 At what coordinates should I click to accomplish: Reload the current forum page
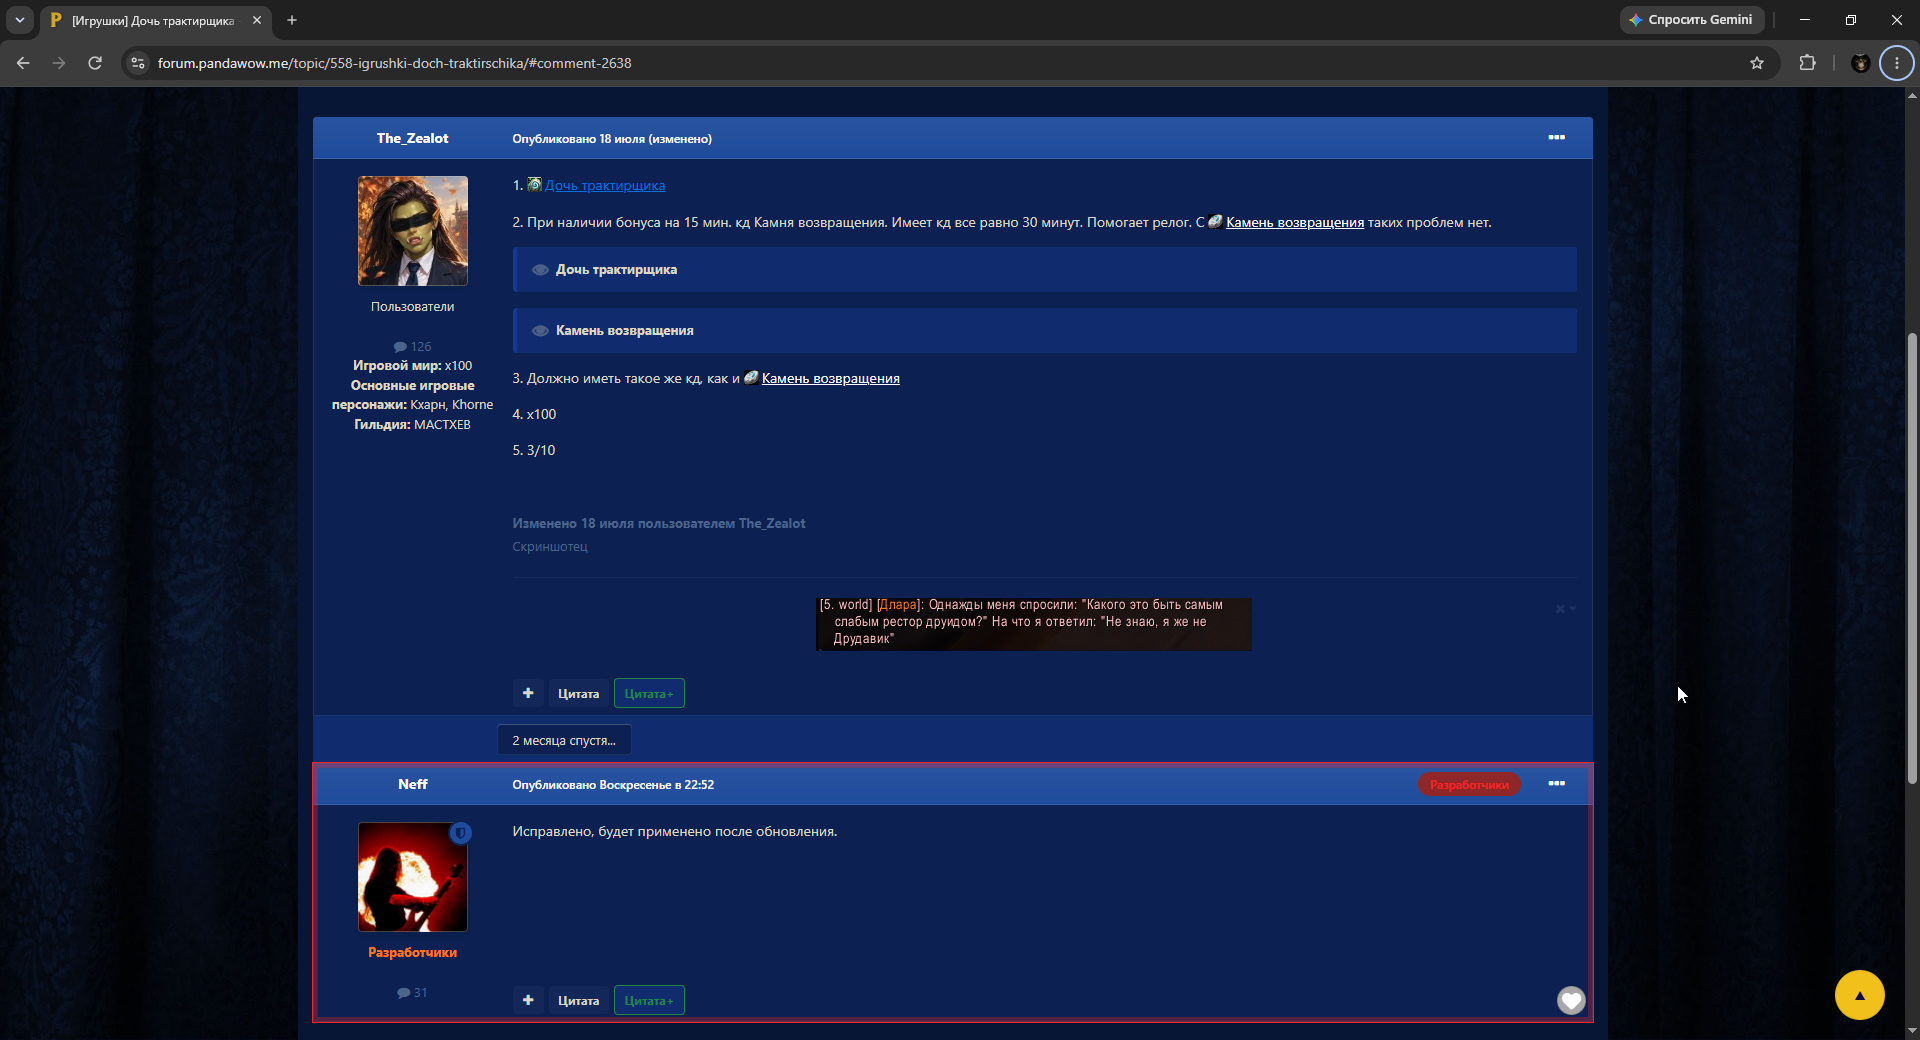pyautogui.click(x=95, y=63)
